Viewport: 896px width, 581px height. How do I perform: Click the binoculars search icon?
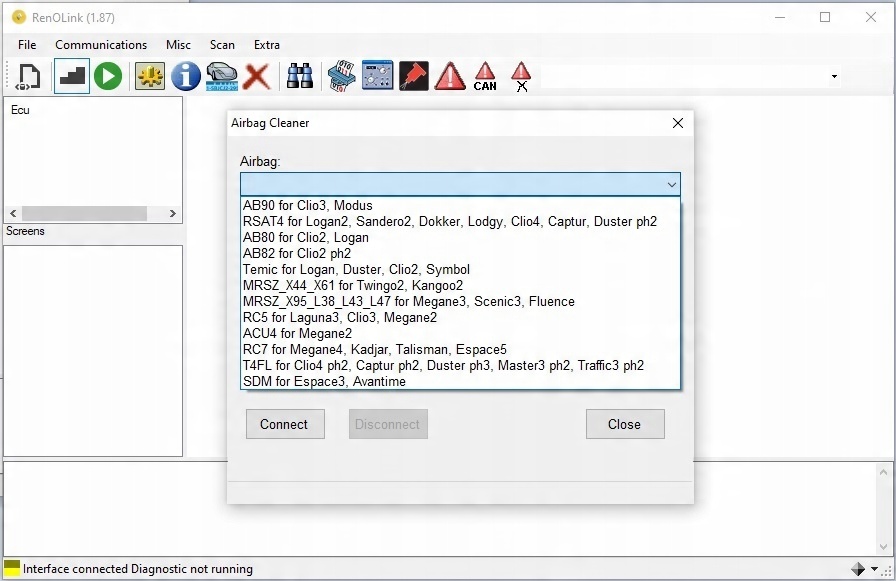click(299, 76)
